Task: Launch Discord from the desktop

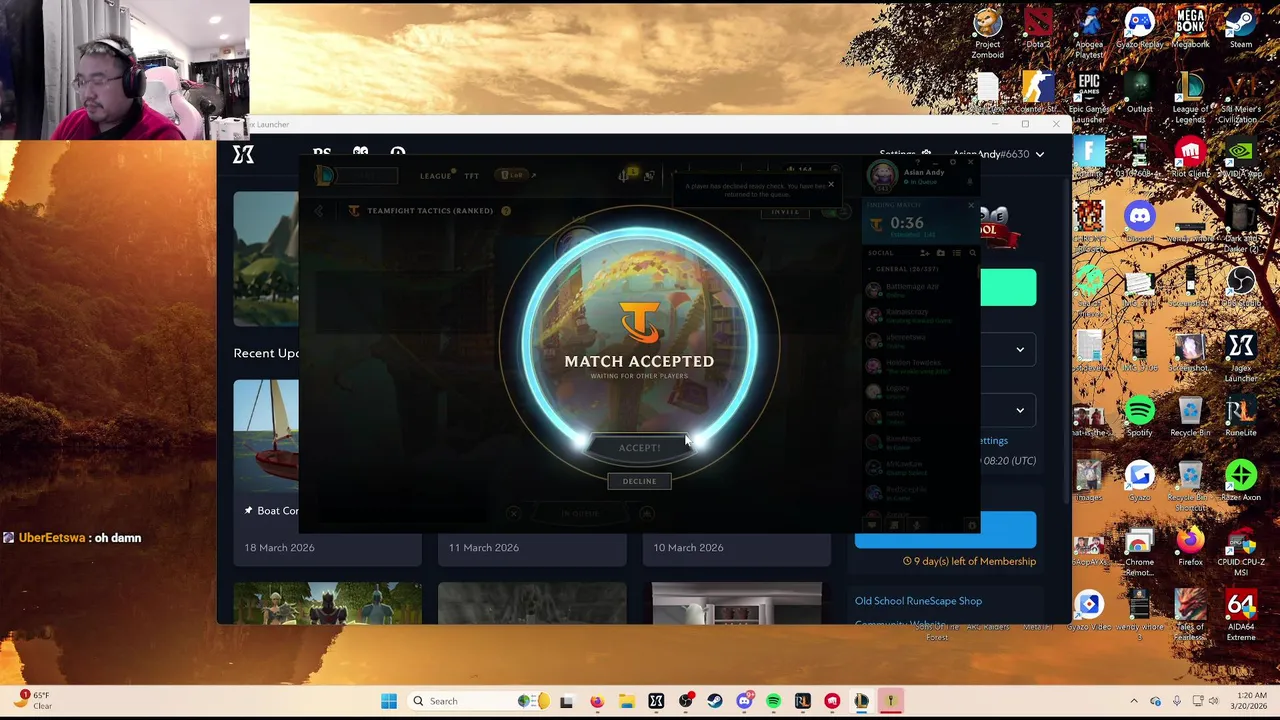Action: click(x=1139, y=222)
